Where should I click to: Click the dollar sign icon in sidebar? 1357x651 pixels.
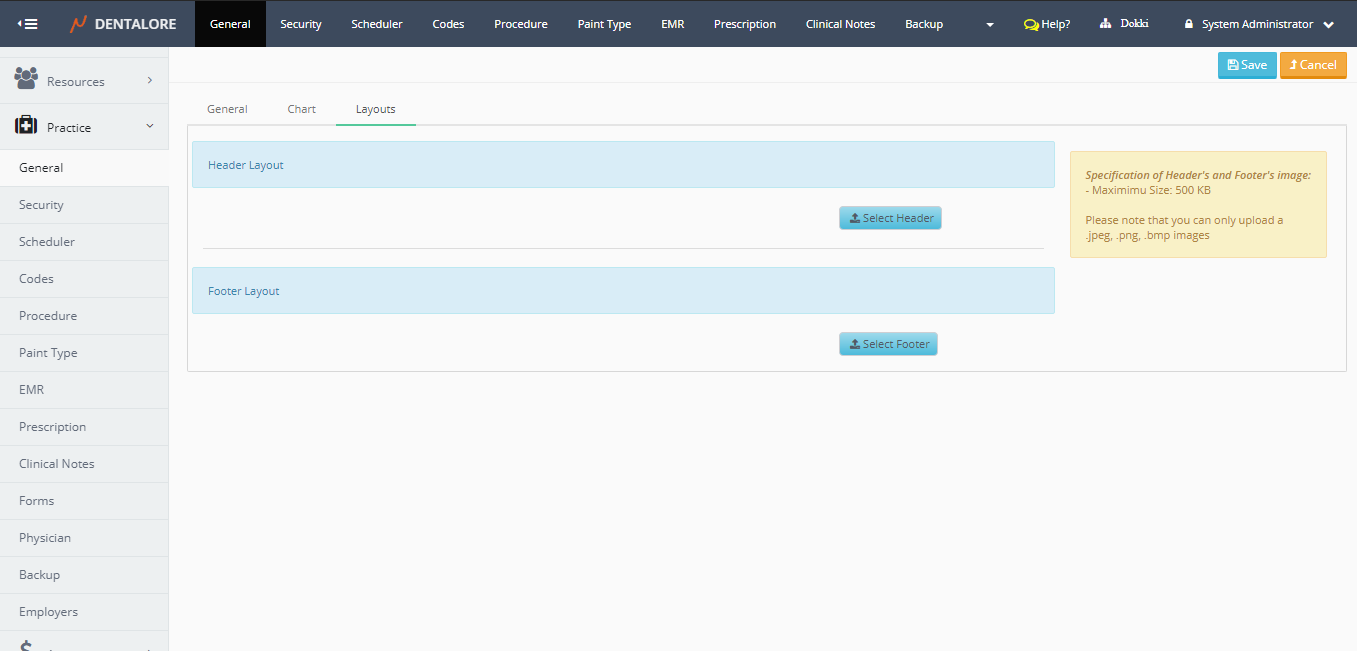point(27,645)
